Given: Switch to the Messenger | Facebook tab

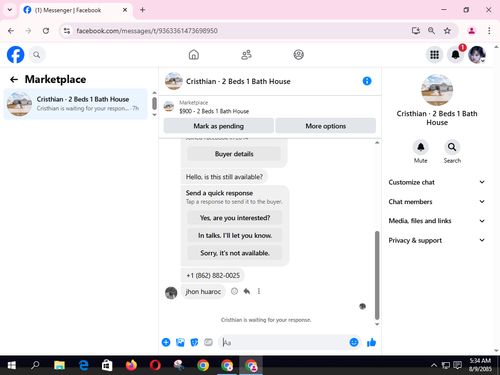Looking at the screenshot, I should [76, 10].
